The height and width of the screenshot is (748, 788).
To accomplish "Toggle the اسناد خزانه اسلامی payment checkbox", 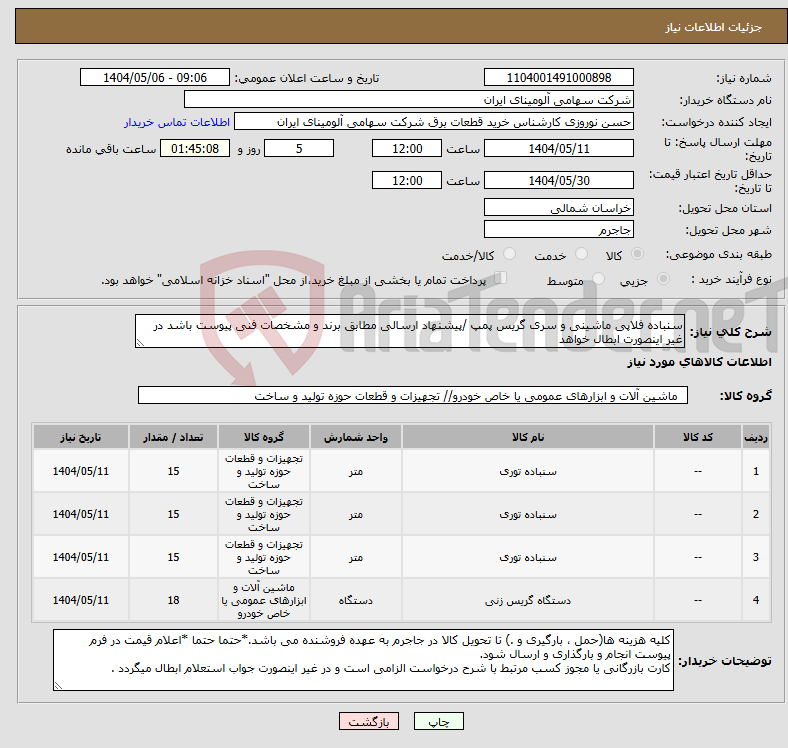I will tap(502, 279).
